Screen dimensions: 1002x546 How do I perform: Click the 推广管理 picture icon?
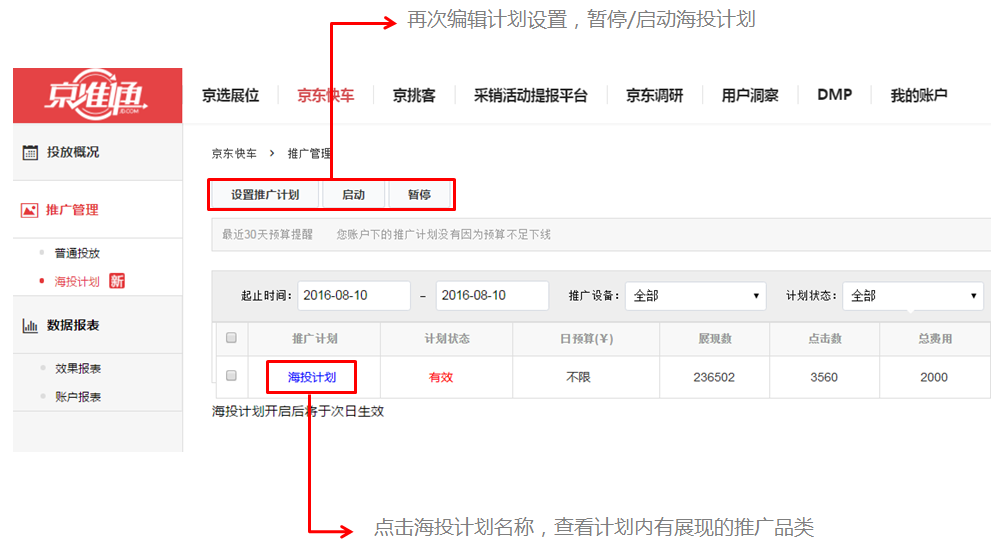point(29,210)
